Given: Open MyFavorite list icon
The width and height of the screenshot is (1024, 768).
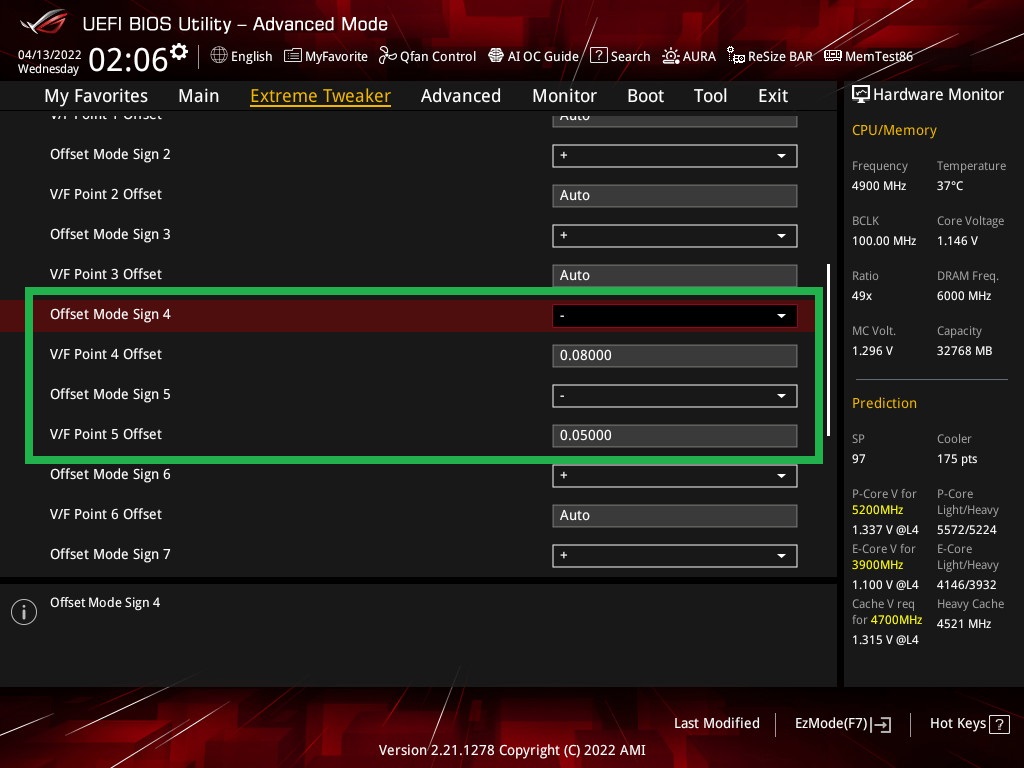Looking at the screenshot, I should pyautogui.click(x=293, y=56).
